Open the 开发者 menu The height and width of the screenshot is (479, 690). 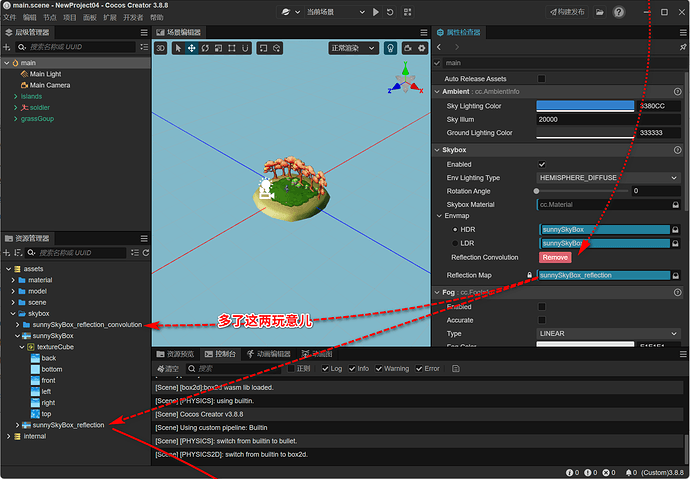point(133,18)
